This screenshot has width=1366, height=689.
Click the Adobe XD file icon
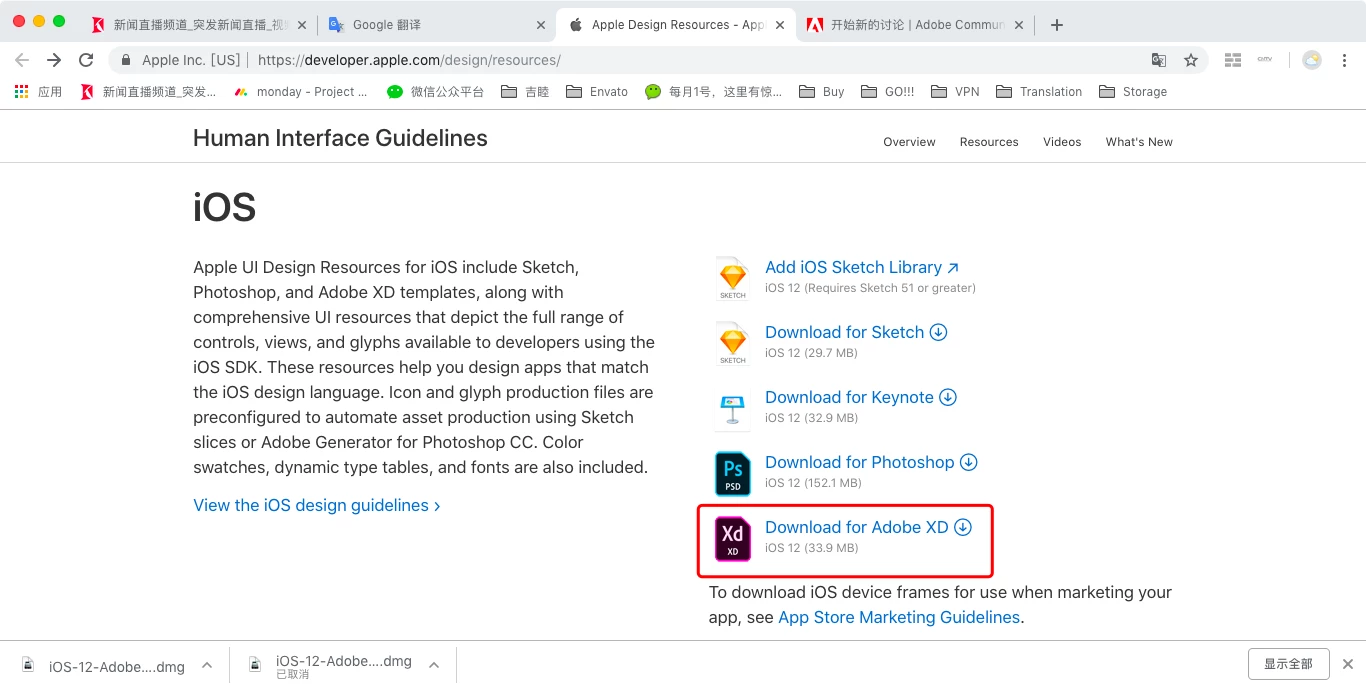pyautogui.click(x=733, y=538)
